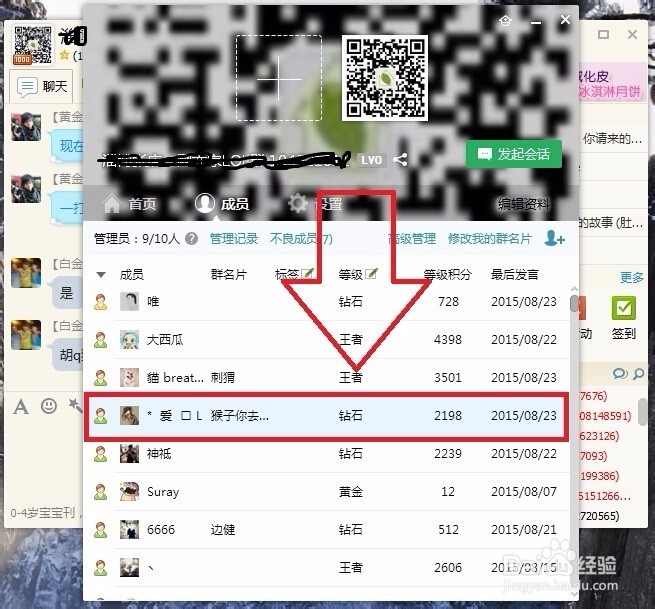Click the magic wand icon in chat toolbar
655x609 pixels.
point(76,406)
